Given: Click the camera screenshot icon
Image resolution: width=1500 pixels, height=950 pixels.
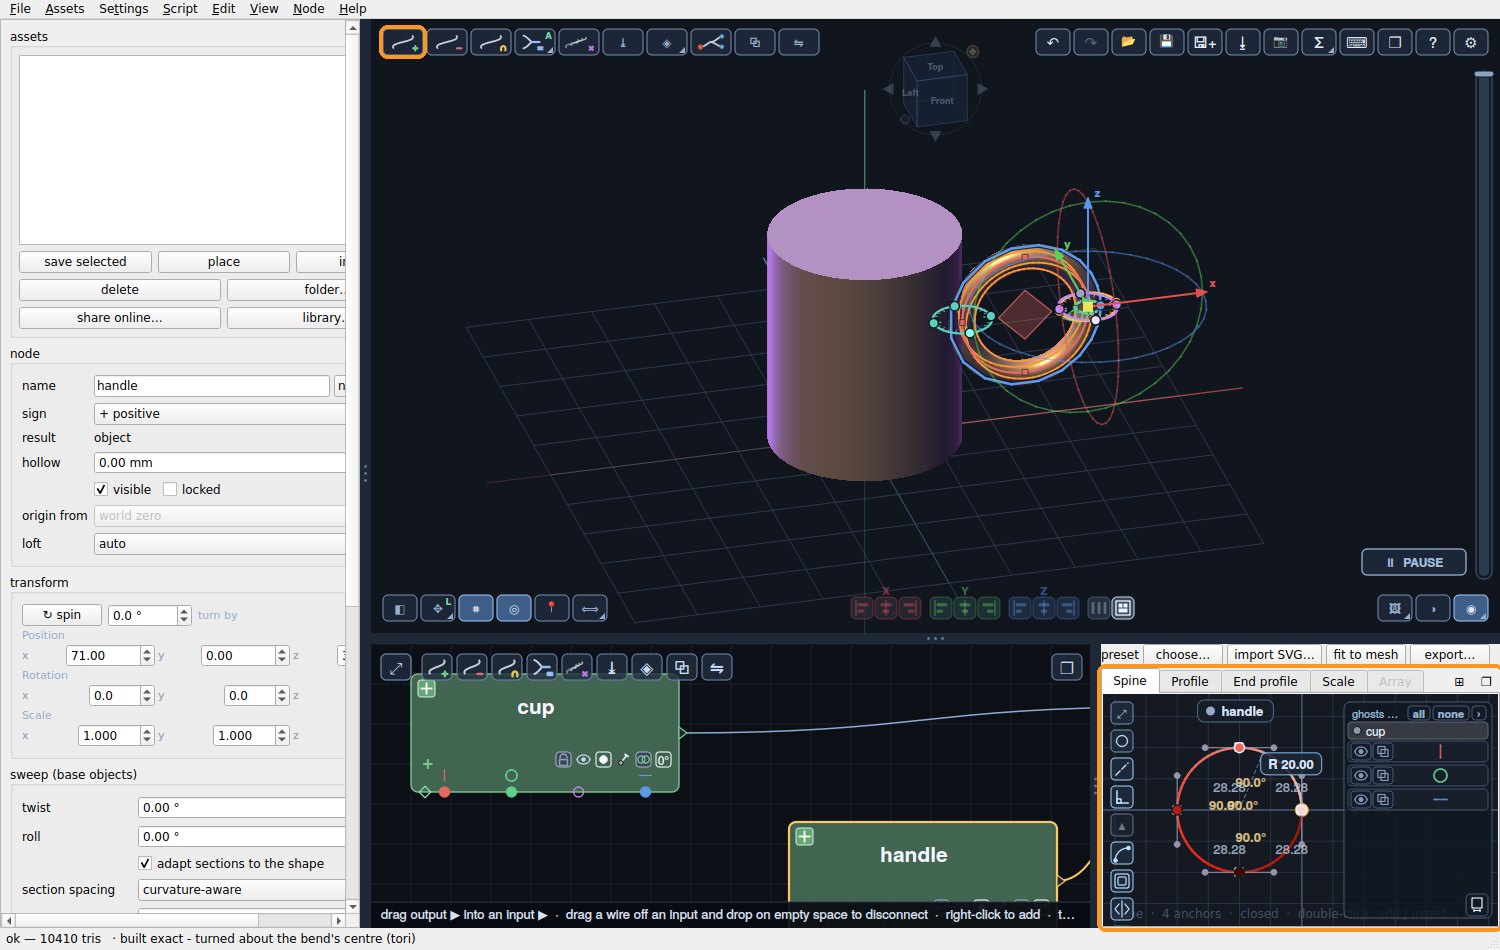Looking at the screenshot, I should pos(1280,42).
